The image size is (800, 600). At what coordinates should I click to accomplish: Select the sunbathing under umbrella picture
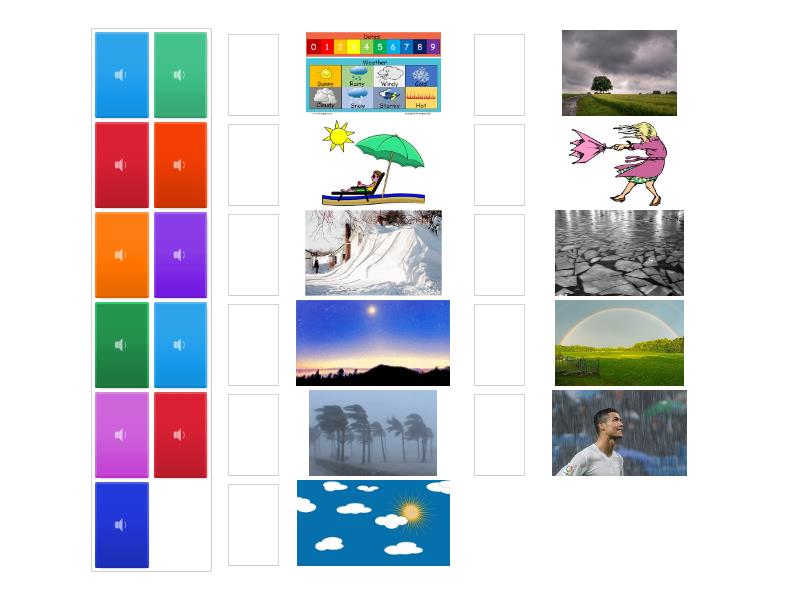pyautogui.click(x=373, y=163)
